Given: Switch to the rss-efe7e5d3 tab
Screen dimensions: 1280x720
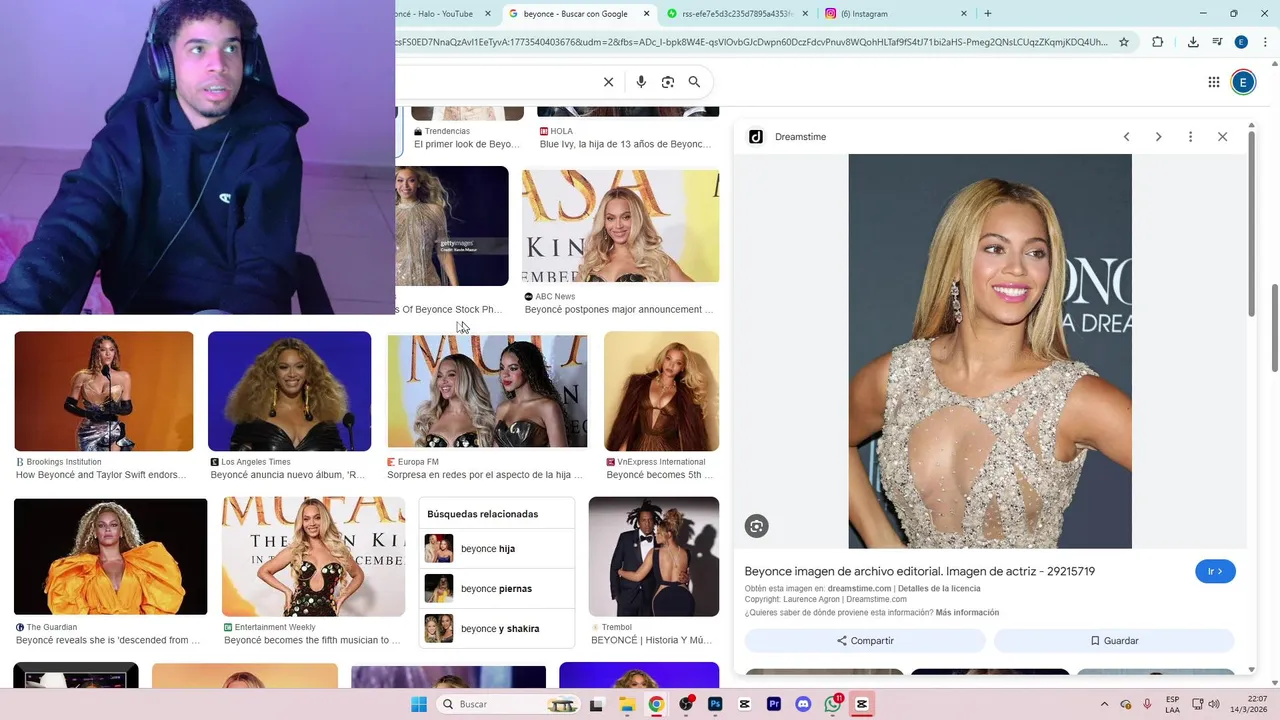Looking at the screenshot, I should (x=737, y=14).
